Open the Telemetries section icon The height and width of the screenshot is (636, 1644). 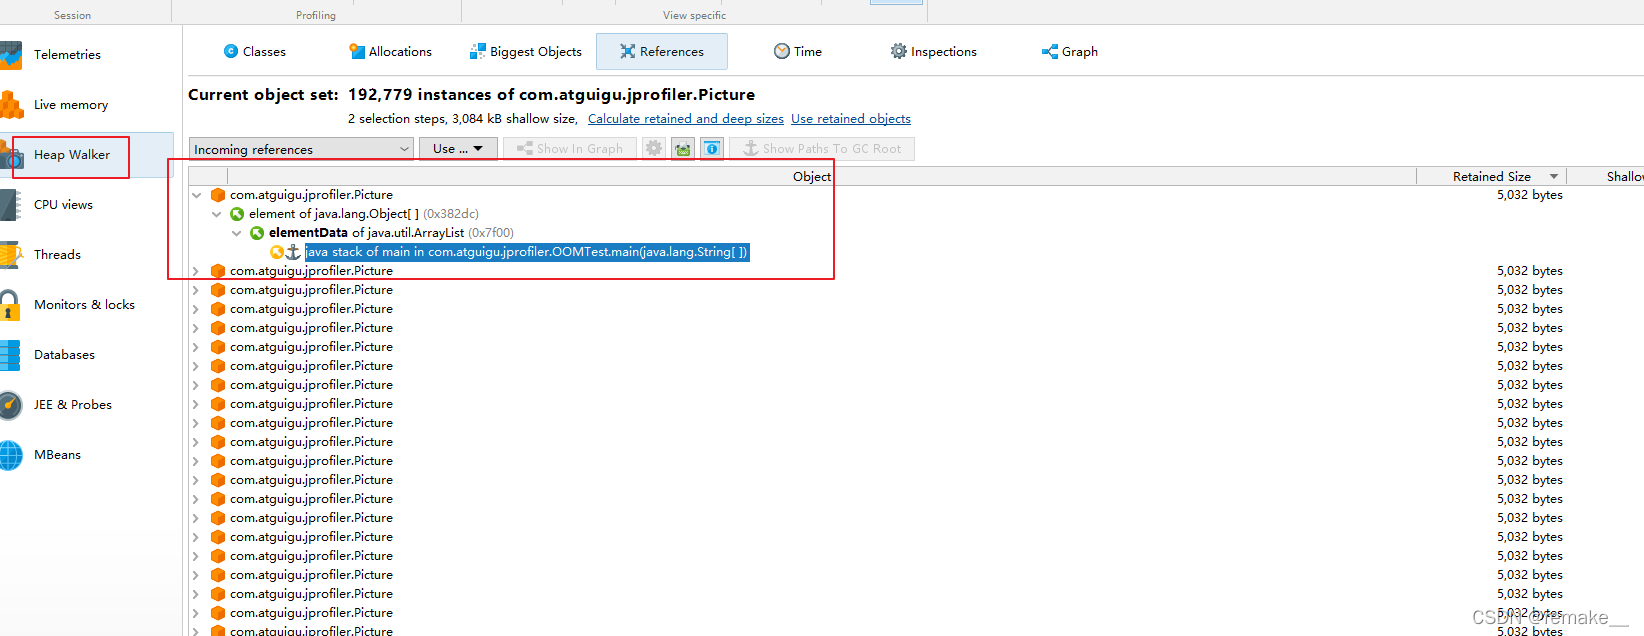click(11, 55)
